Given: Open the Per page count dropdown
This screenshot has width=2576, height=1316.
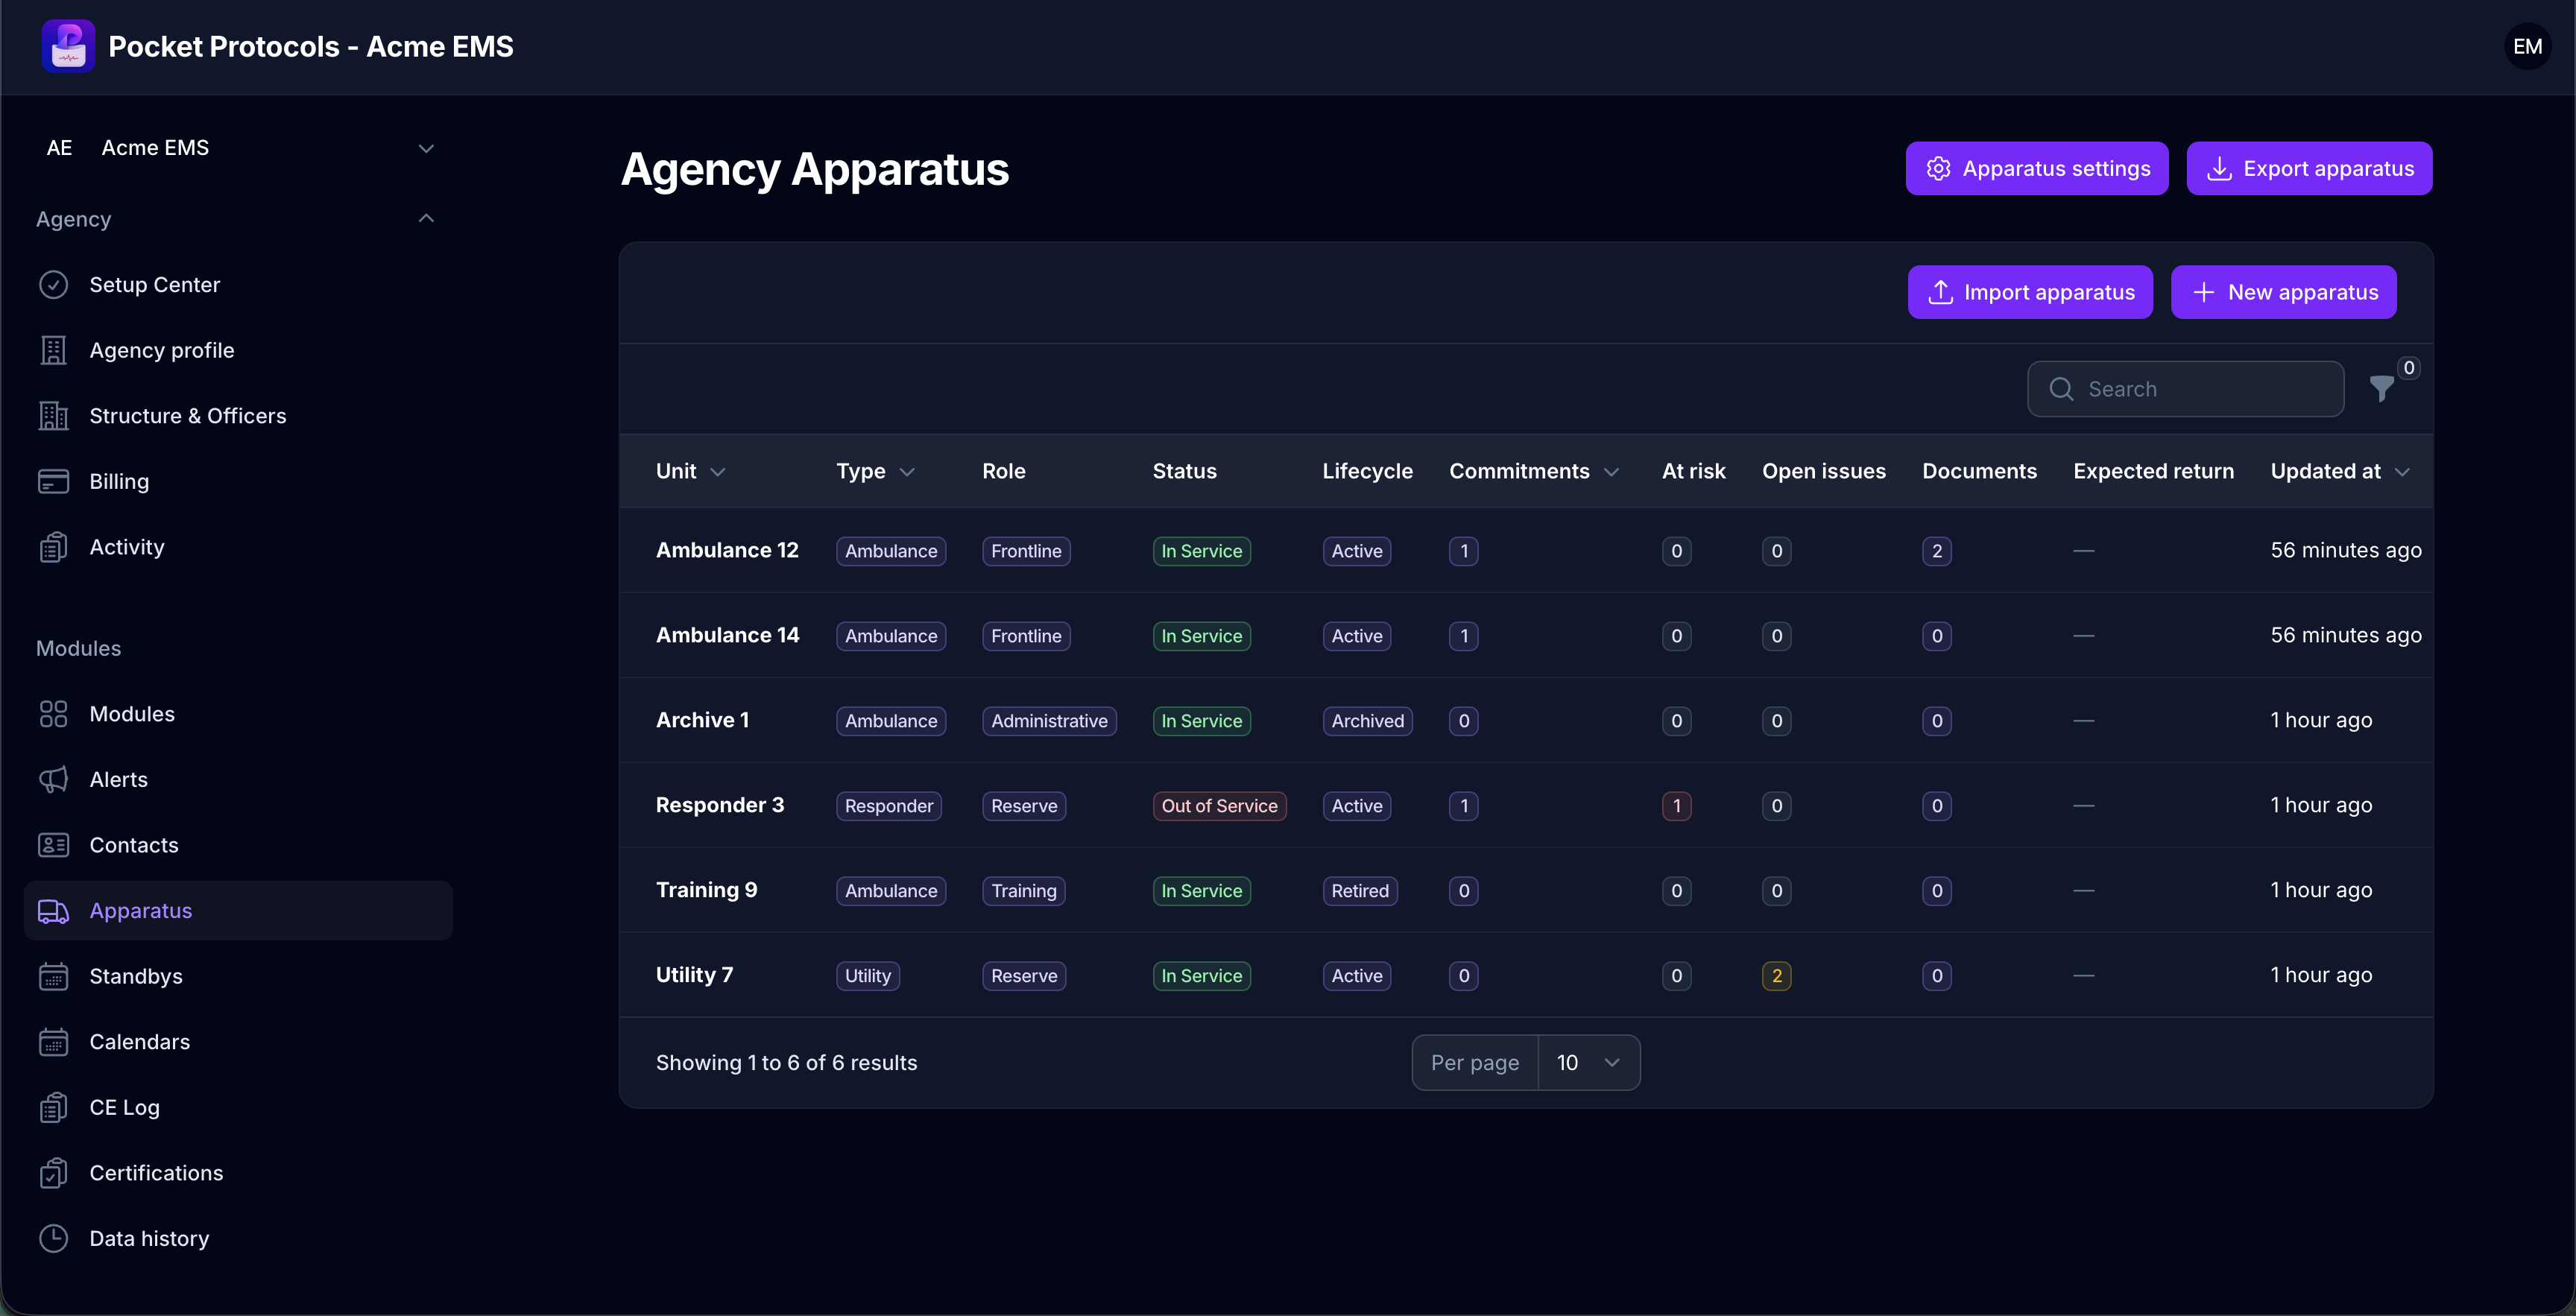Looking at the screenshot, I should [x=1588, y=1063].
